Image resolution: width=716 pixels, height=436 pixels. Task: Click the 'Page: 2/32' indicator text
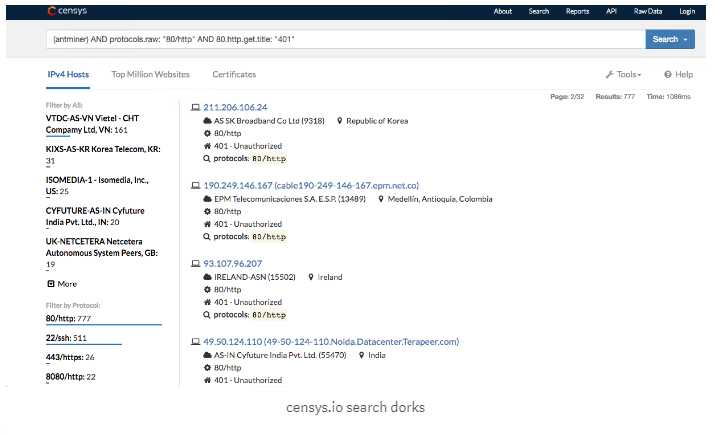(567, 97)
